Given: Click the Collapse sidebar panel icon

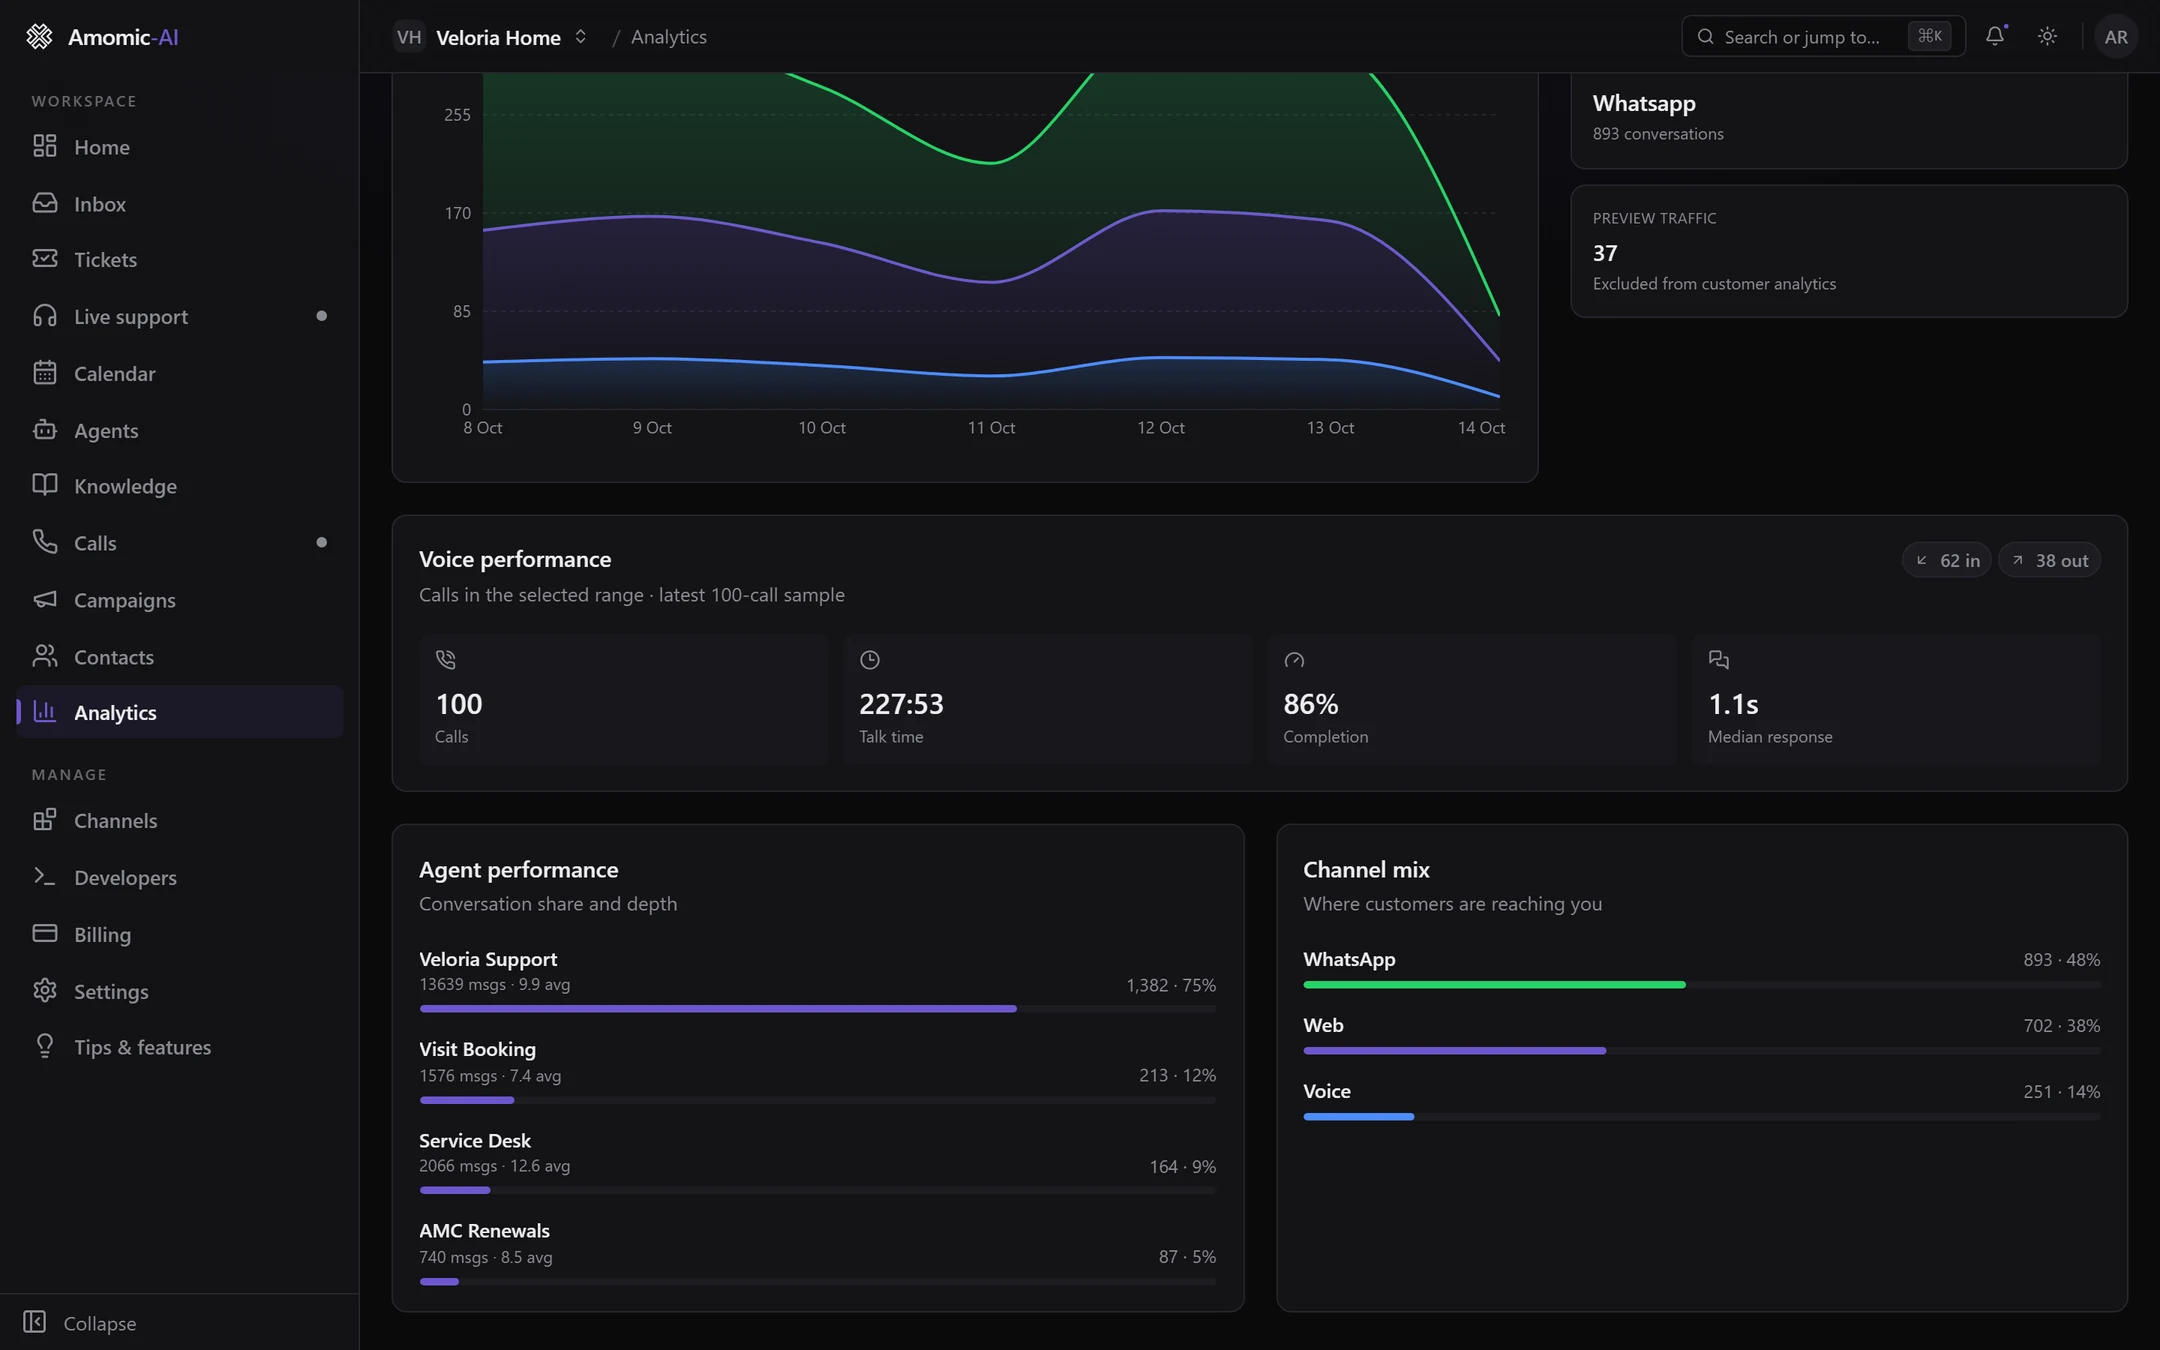Looking at the screenshot, I should 35,1322.
